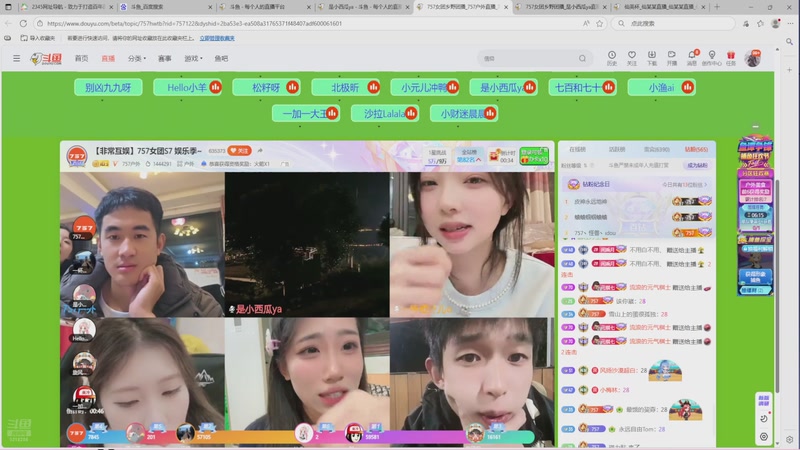The image size is (800, 450).
Task: Click the Hello avatar bubble on video overlay
Action: (84, 330)
